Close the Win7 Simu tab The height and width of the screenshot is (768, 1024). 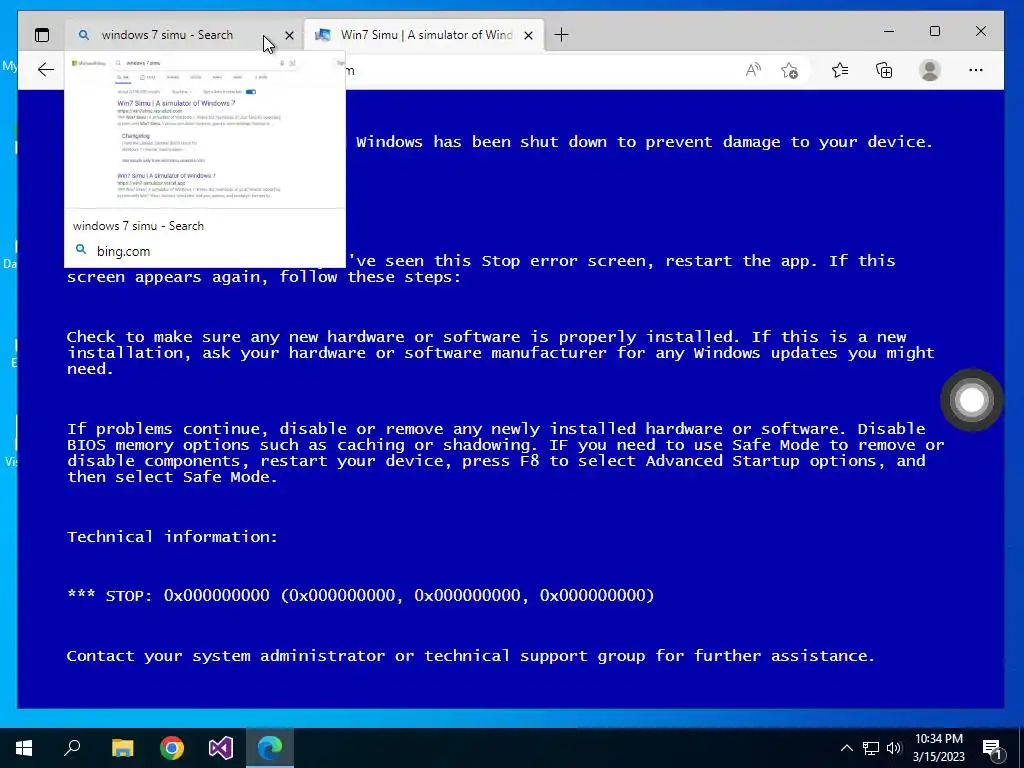click(529, 35)
